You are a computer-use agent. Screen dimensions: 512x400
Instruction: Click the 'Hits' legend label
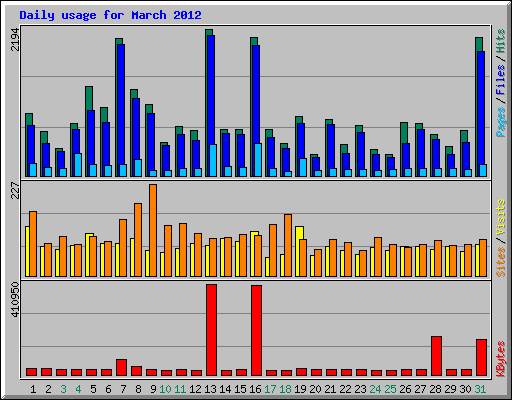point(500,41)
